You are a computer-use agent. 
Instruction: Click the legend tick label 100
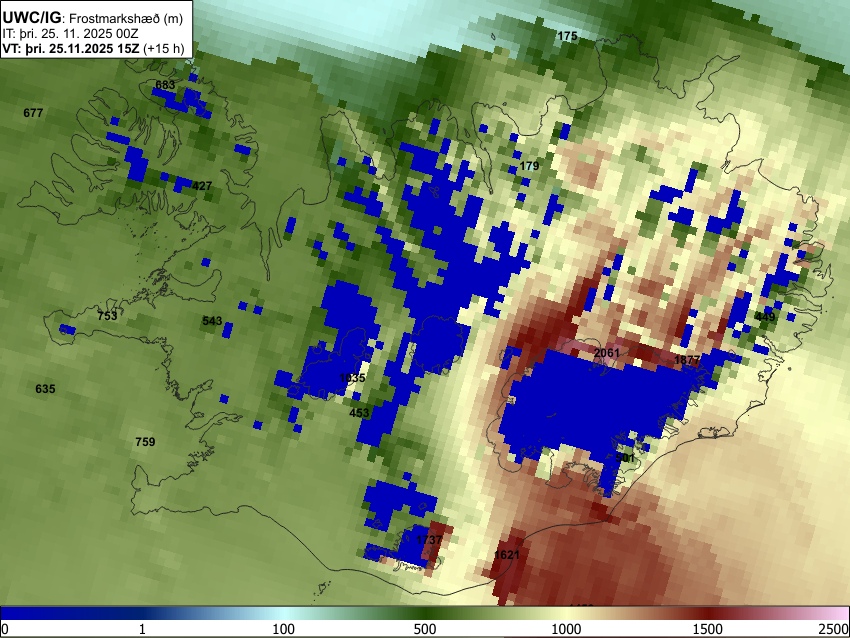(283, 629)
